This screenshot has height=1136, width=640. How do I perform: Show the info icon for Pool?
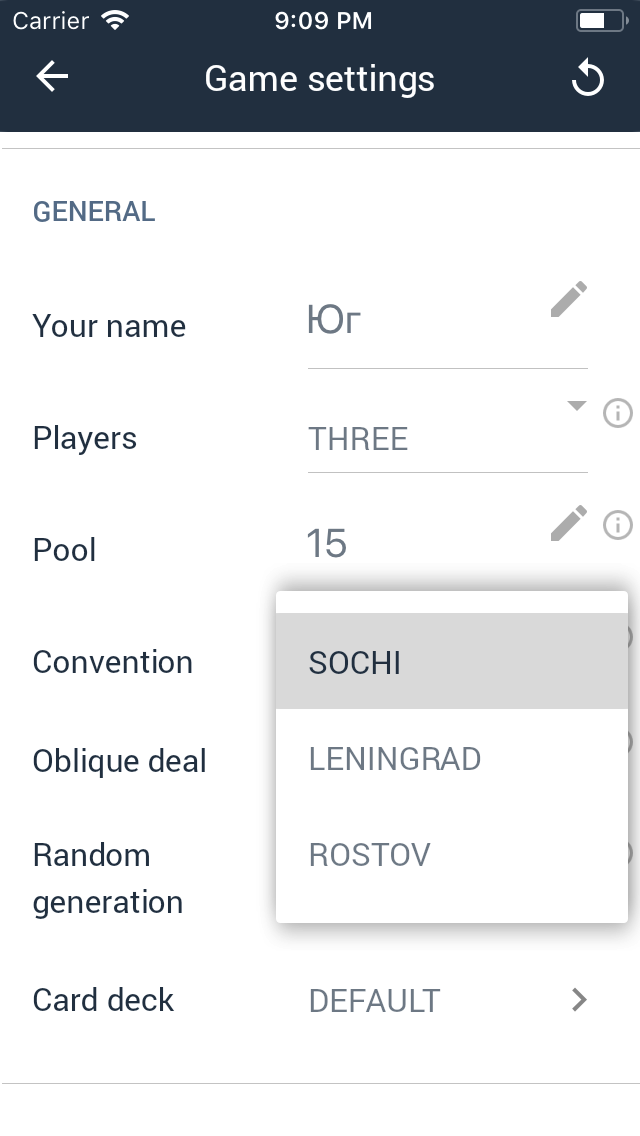tap(618, 524)
